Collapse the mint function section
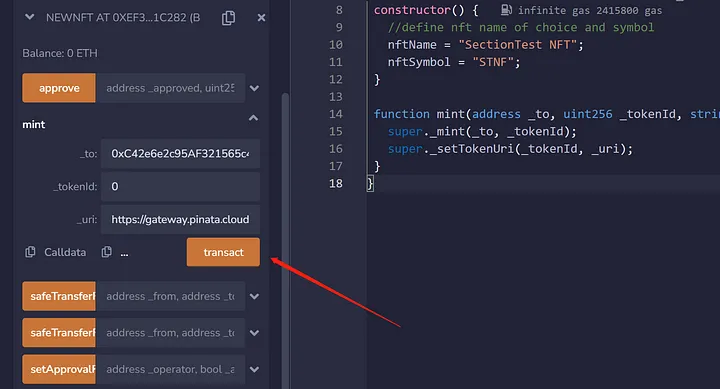This screenshot has height=389, width=720. pos(253,118)
